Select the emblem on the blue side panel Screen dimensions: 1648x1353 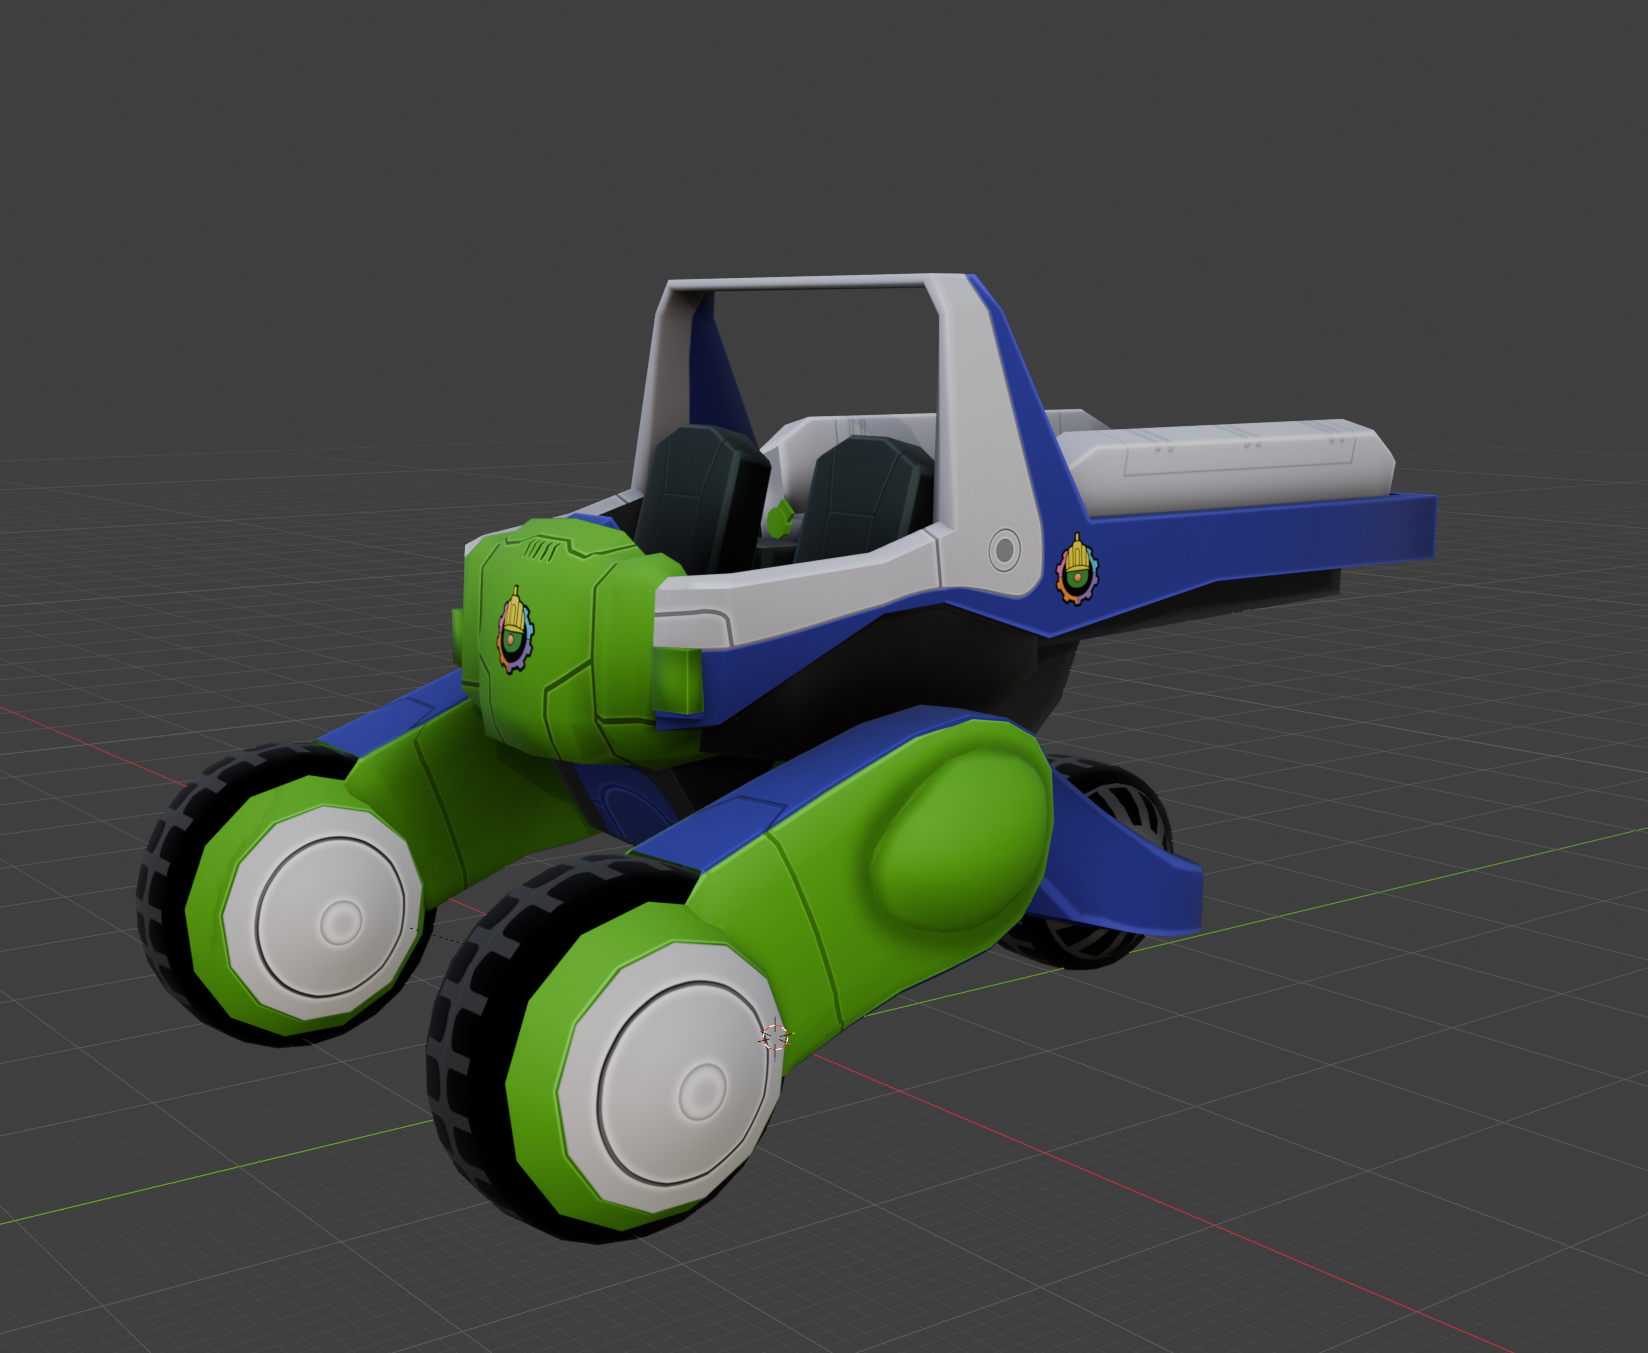click(1076, 569)
